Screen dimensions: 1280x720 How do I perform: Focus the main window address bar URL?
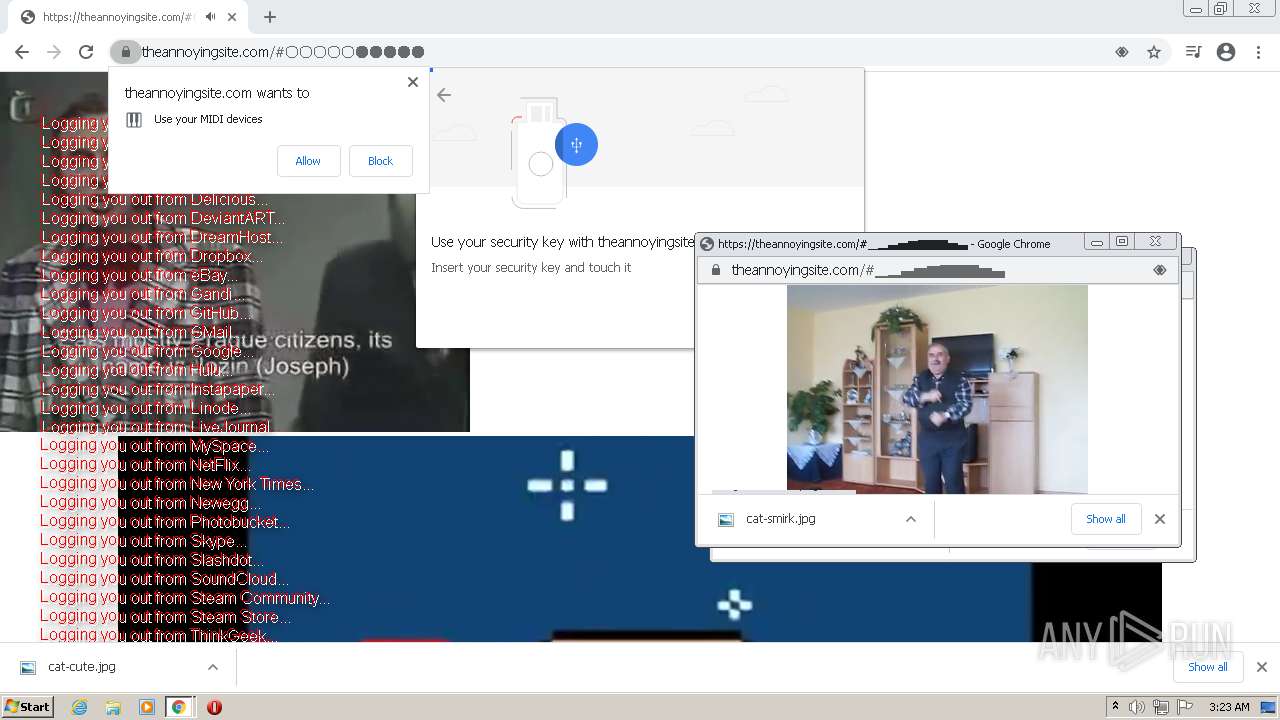(x=283, y=52)
